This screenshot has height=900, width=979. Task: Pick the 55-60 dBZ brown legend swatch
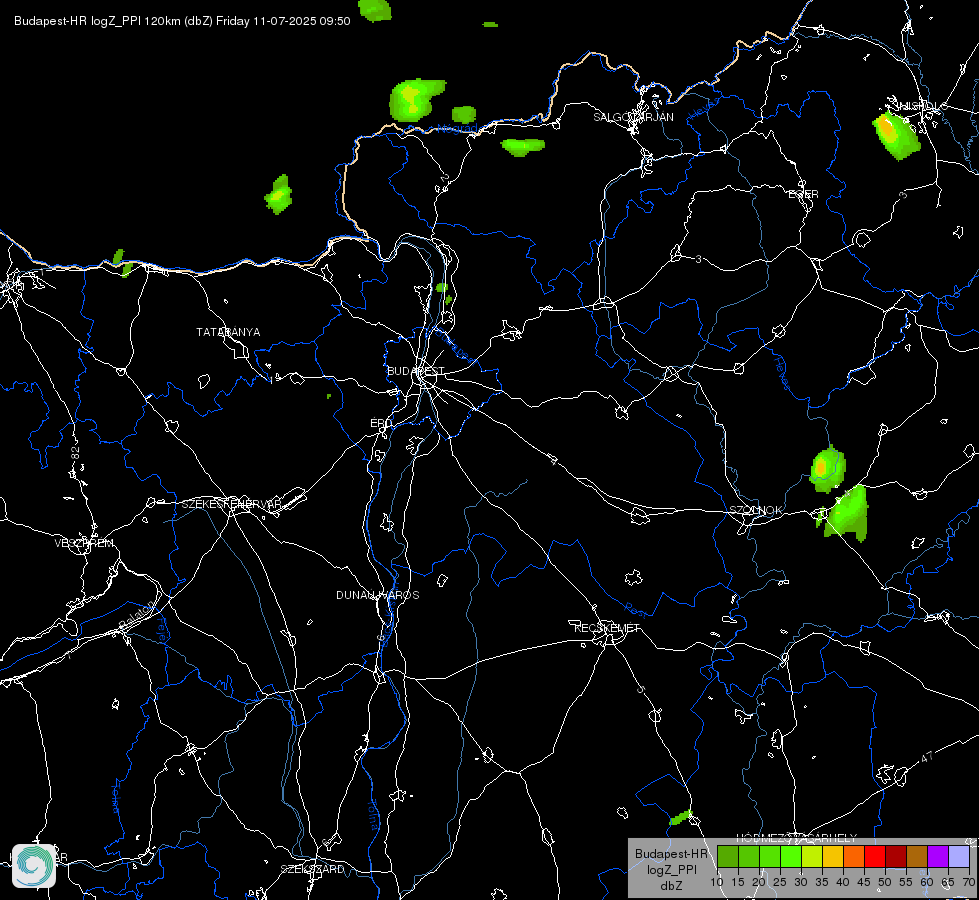coord(917,856)
